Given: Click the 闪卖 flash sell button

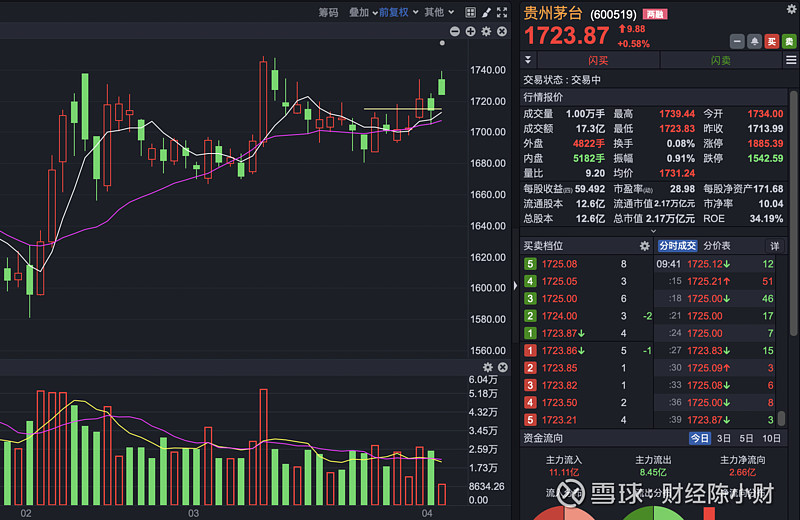Looking at the screenshot, I should click(721, 61).
